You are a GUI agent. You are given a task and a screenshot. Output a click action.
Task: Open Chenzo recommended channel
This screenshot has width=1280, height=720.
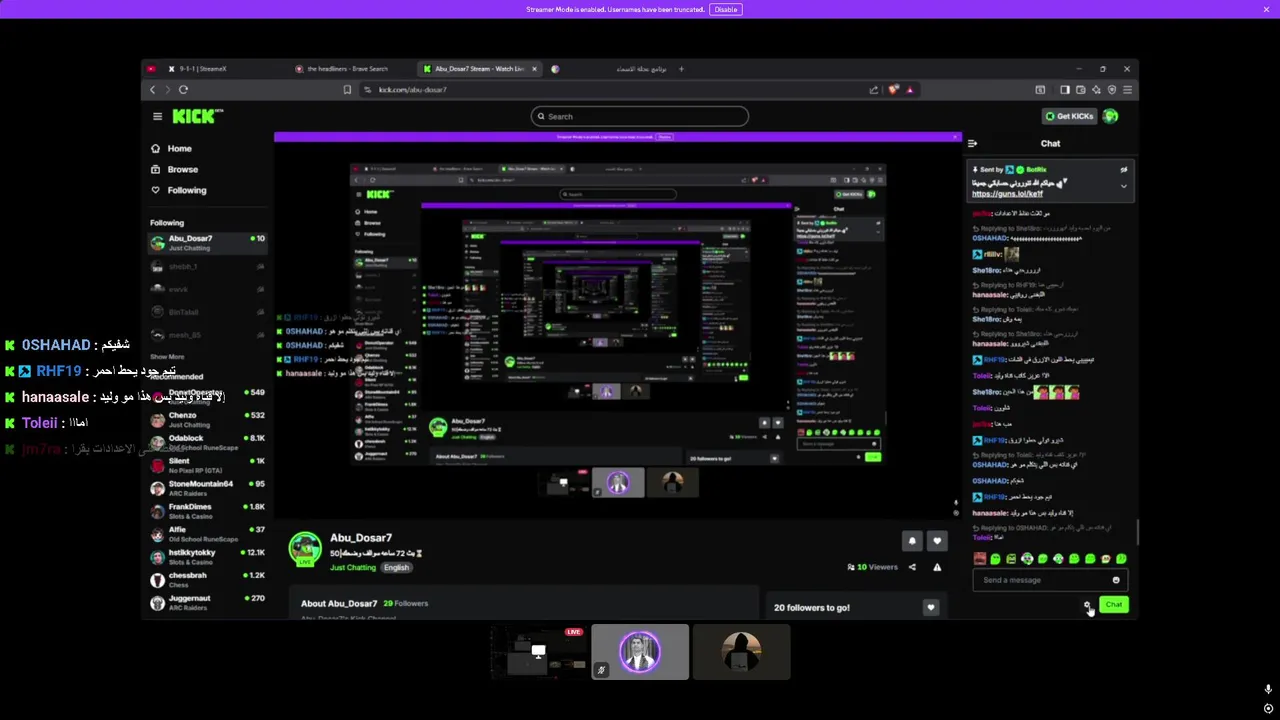pos(207,419)
